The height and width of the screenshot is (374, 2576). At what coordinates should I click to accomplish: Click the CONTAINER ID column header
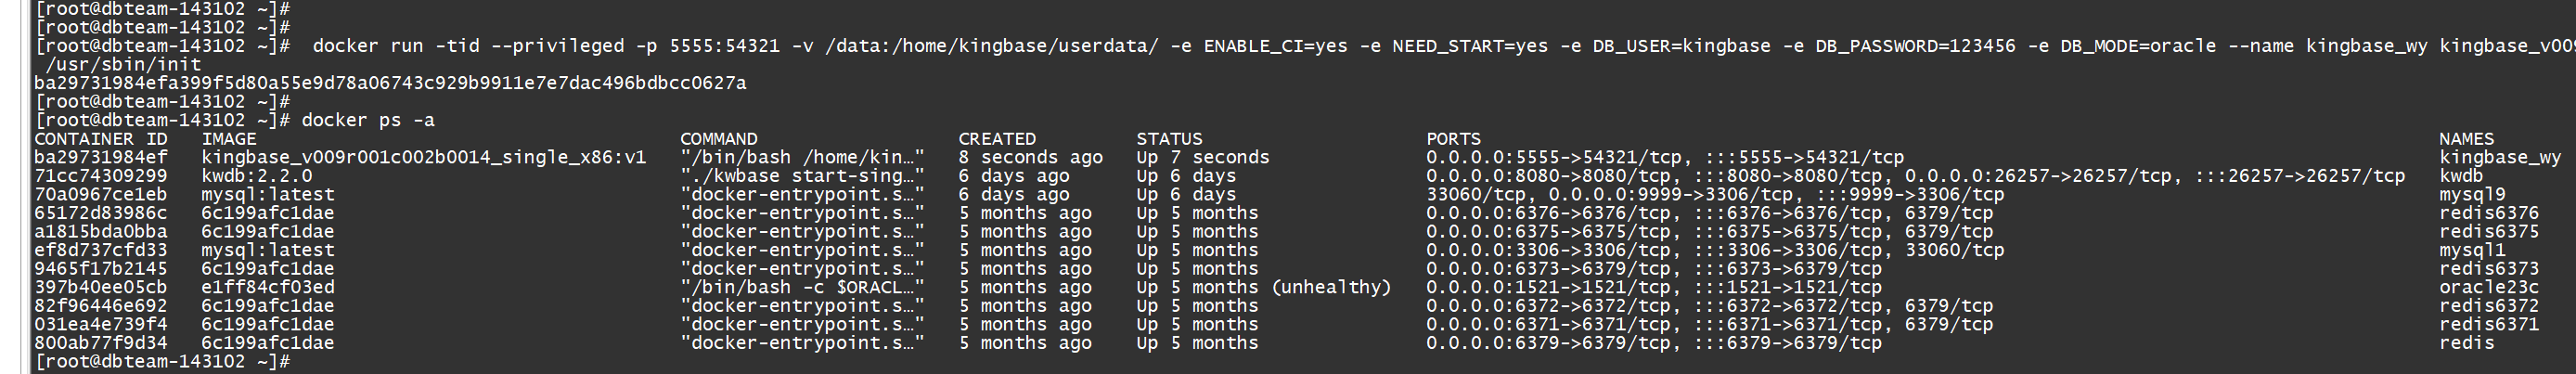point(101,139)
